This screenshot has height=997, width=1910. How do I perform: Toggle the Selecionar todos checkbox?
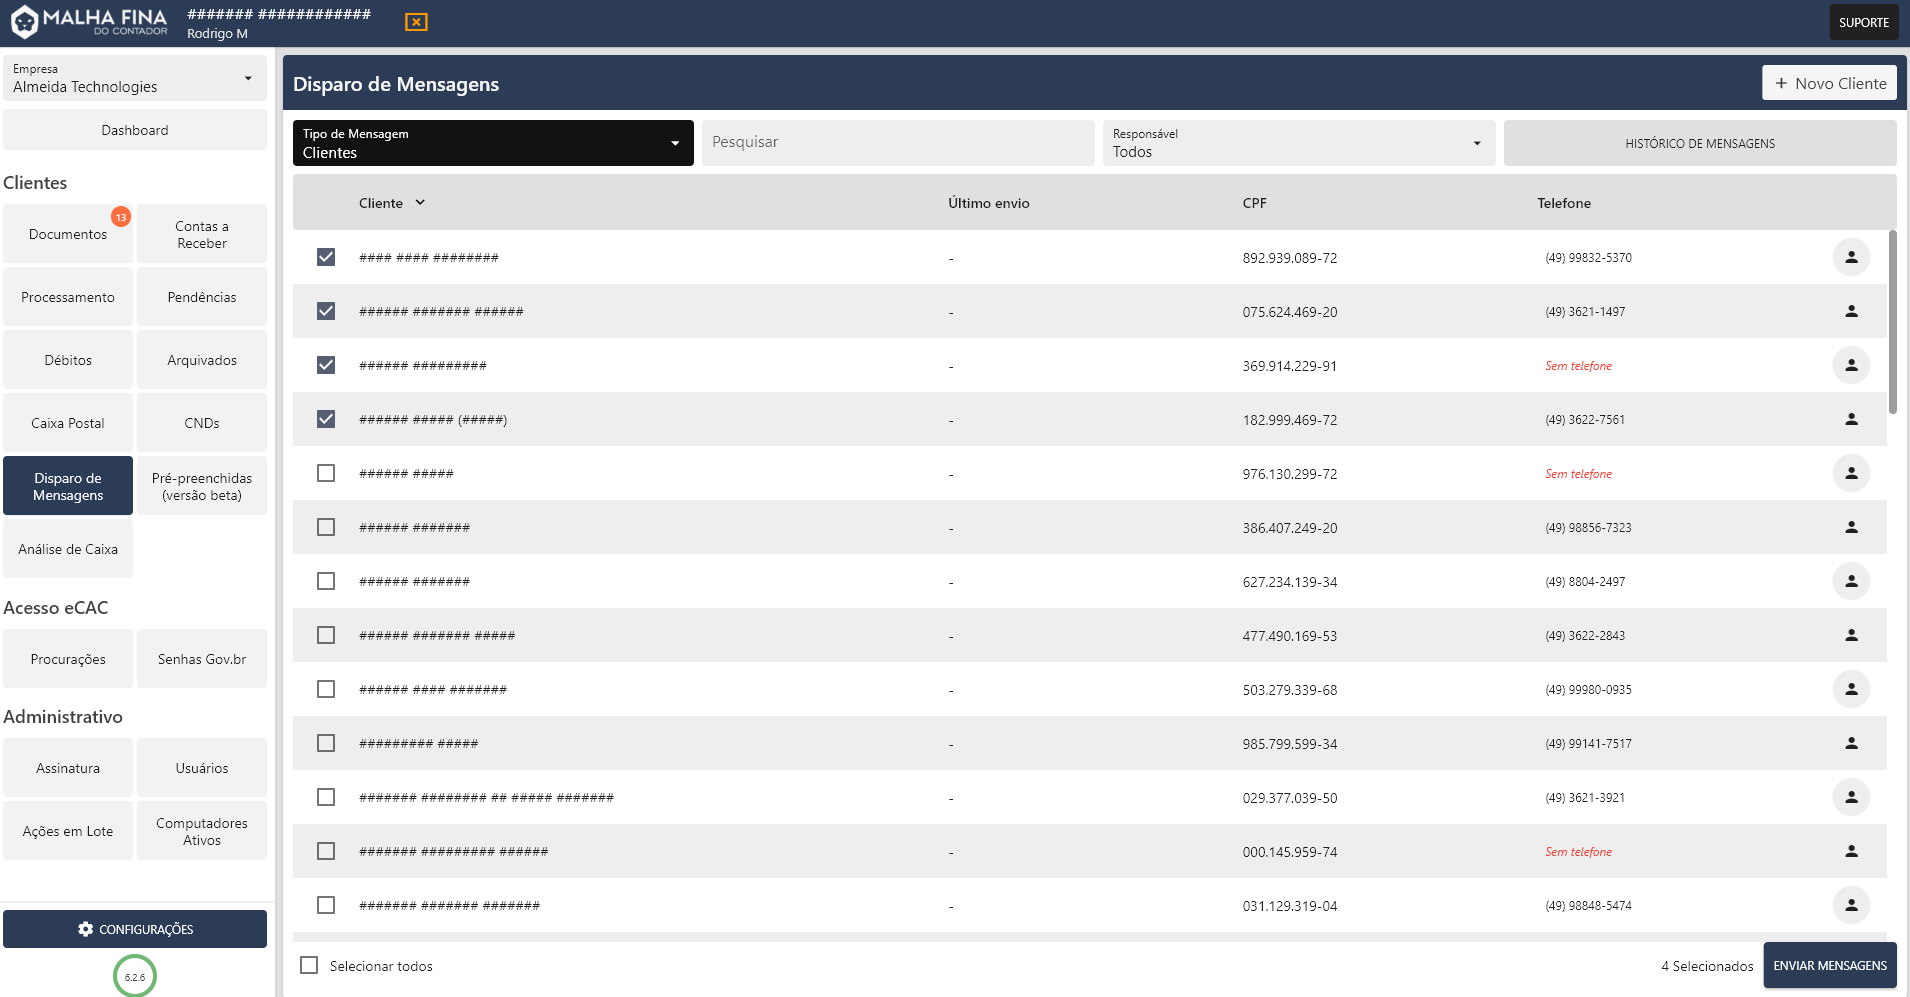click(310, 965)
